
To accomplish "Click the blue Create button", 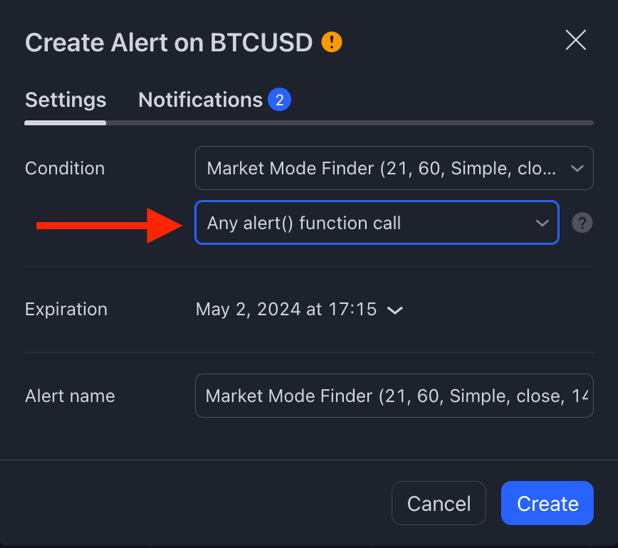I will click(x=547, y=503).
